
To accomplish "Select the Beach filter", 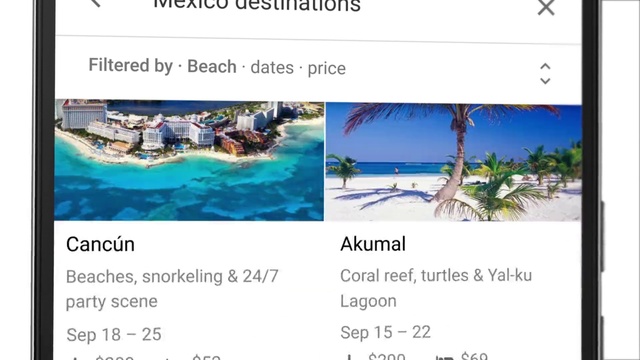I will pyautogui.click(x=212, y=67).
